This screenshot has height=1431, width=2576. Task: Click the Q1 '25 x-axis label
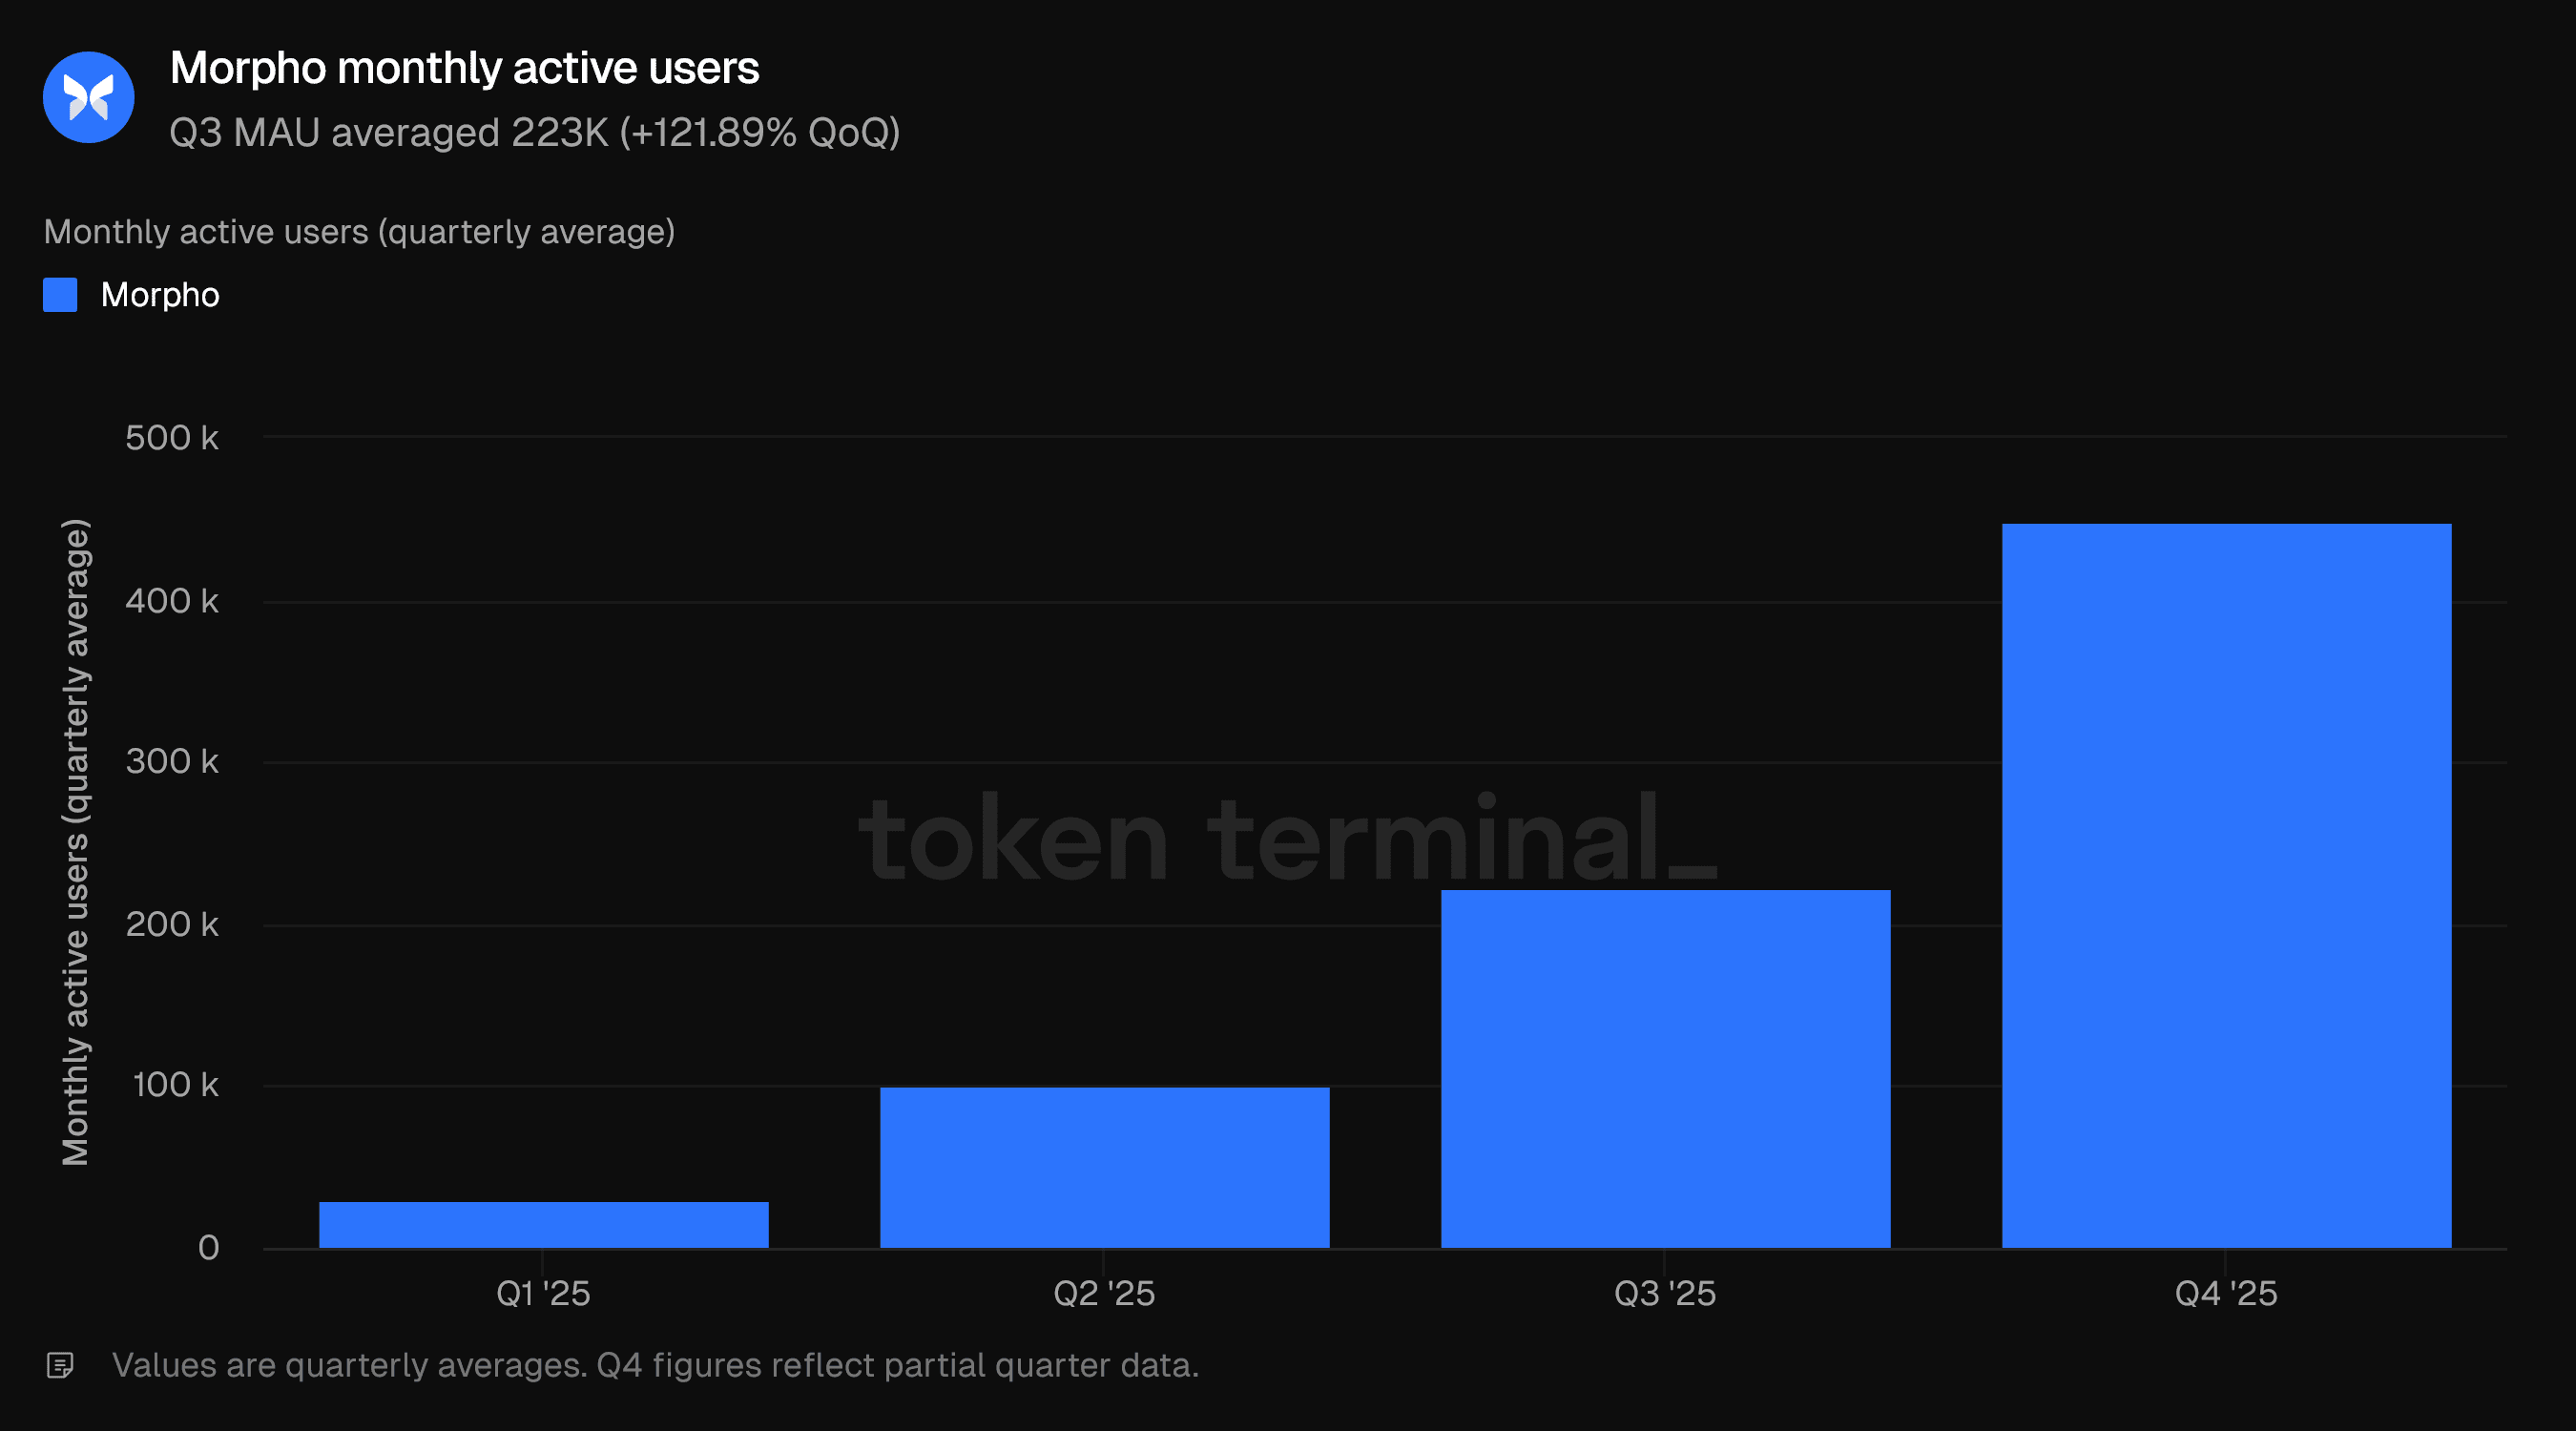coord(543,1293)
